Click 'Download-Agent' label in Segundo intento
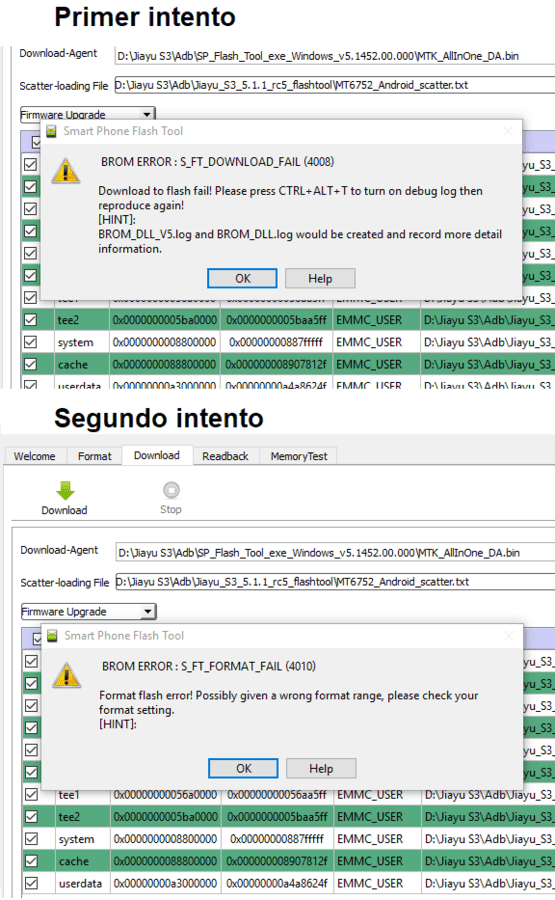This screenshot has width=555, height=900. click(x=59, y=550)
